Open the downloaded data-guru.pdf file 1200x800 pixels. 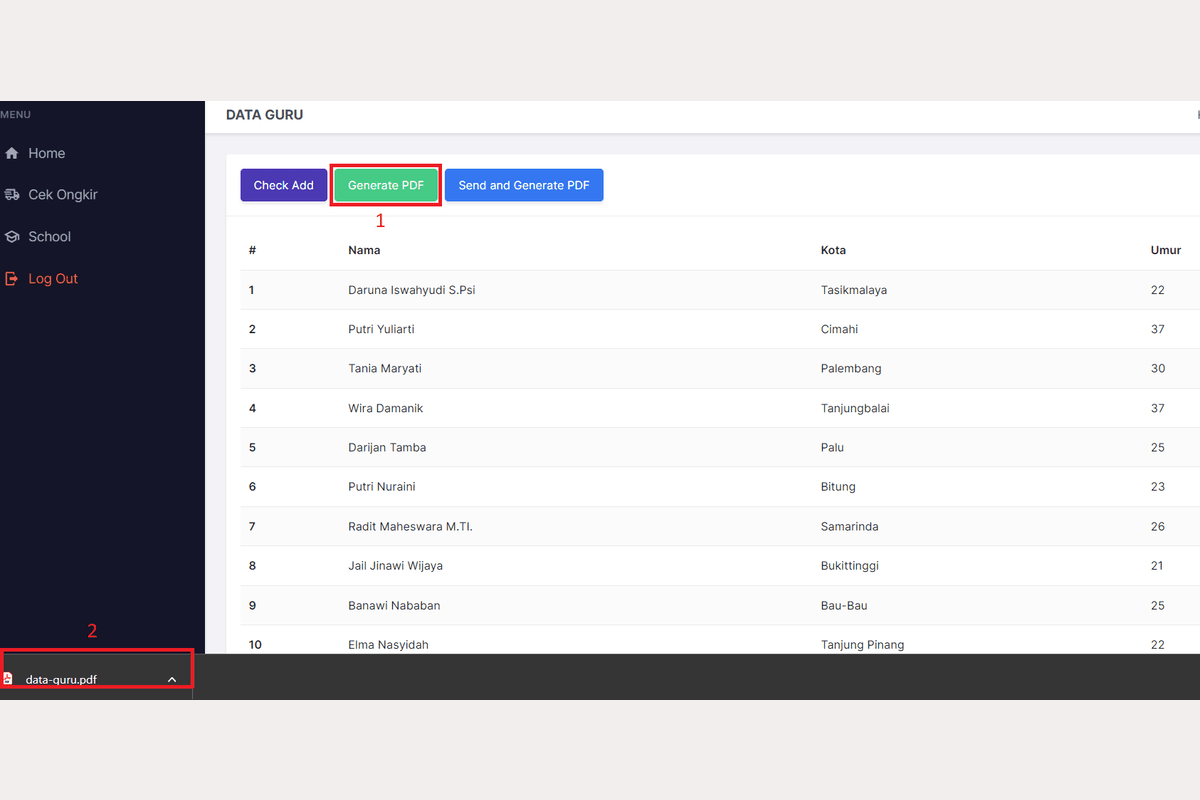click(61, 679)
